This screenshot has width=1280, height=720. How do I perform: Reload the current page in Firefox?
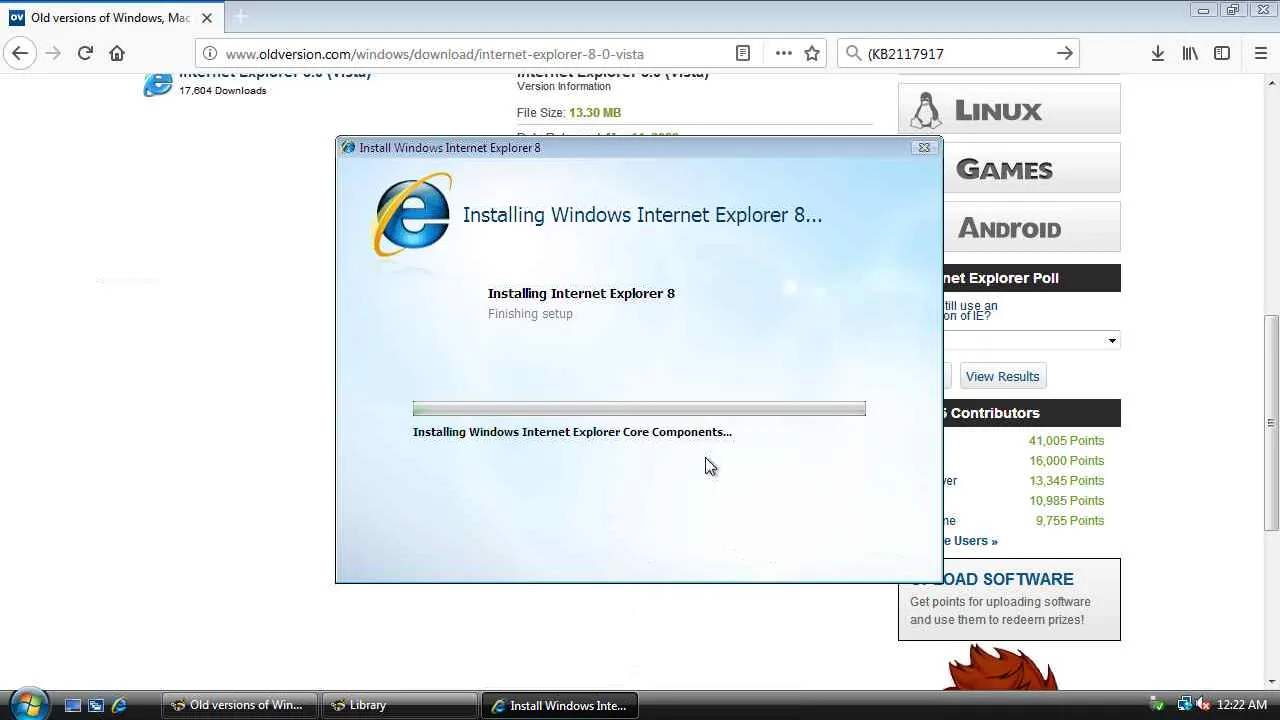(85, 53)
